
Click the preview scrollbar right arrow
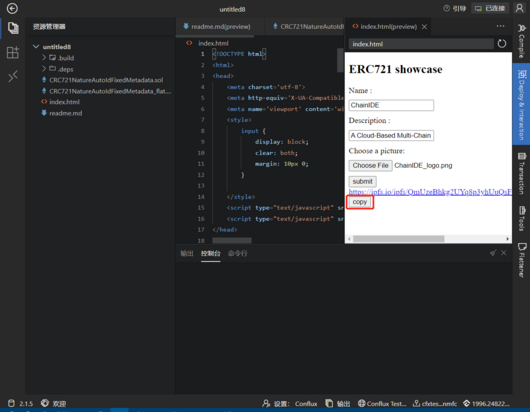click(x=507, y=239)
